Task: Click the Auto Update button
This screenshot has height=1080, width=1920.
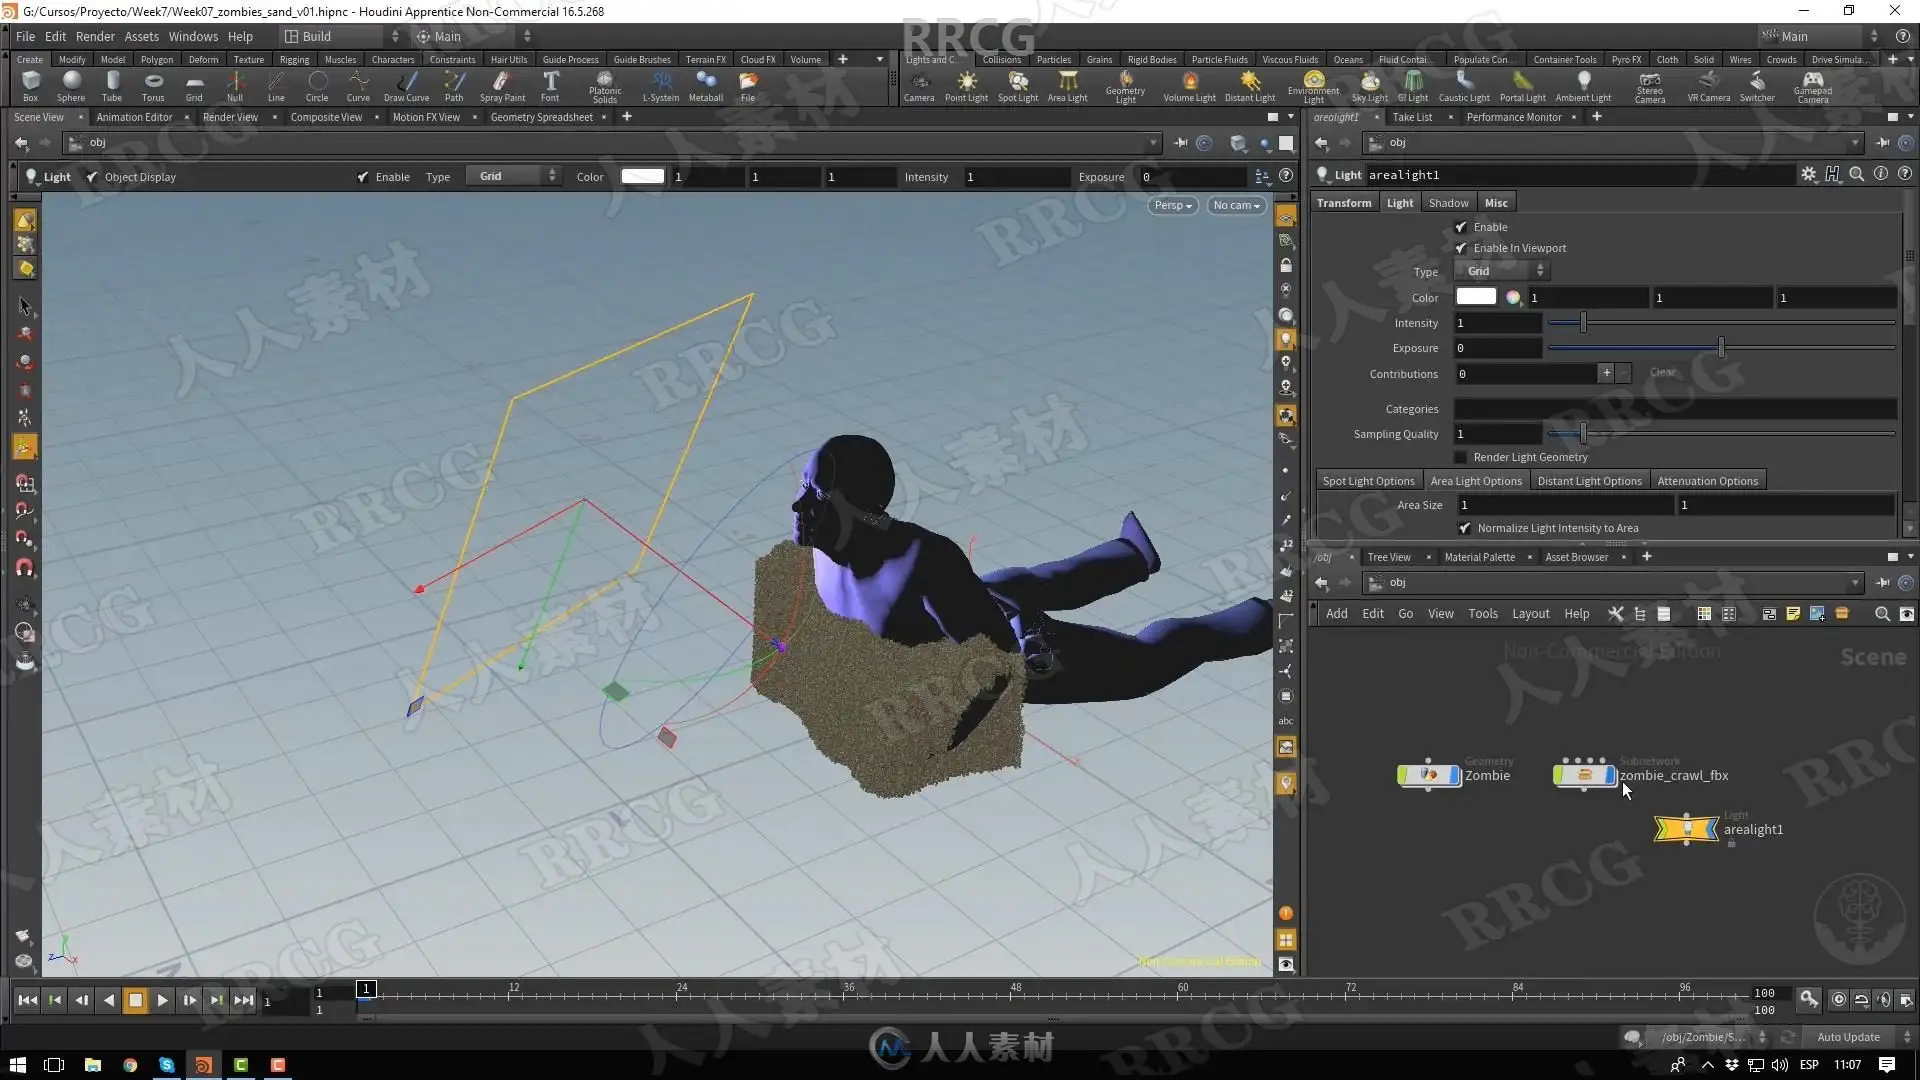Action: click(1848, 1037)
